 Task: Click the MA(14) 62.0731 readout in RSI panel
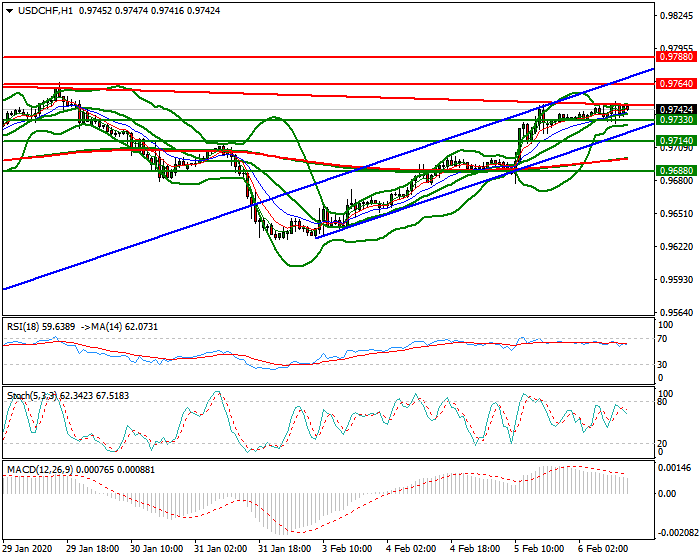124,327
